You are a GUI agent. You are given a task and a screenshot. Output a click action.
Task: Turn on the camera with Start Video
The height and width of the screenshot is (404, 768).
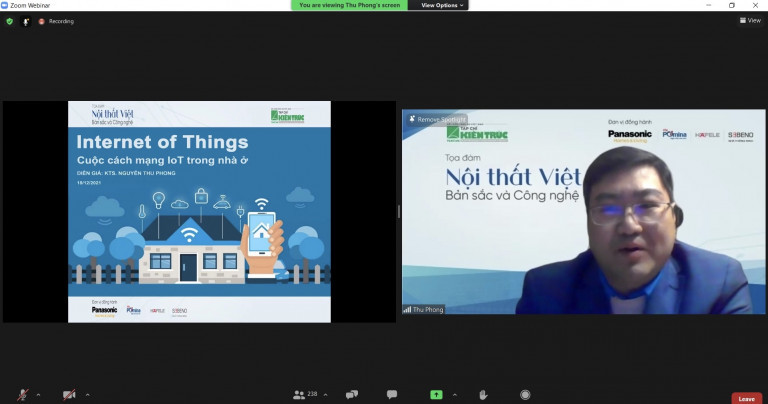69,394
